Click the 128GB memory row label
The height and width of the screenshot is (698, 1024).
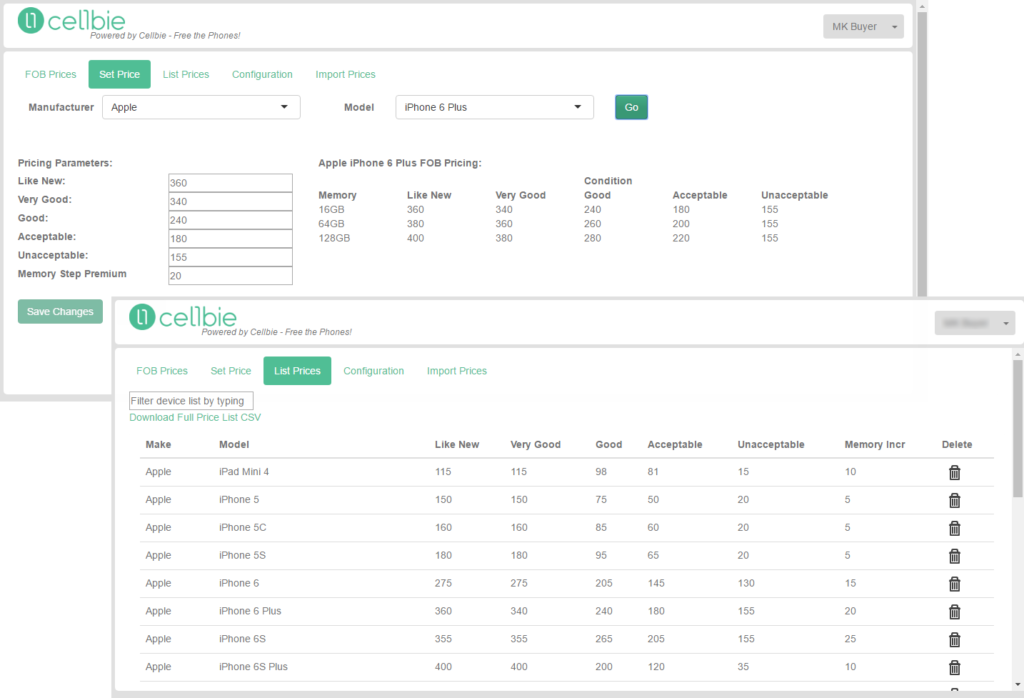334,238
